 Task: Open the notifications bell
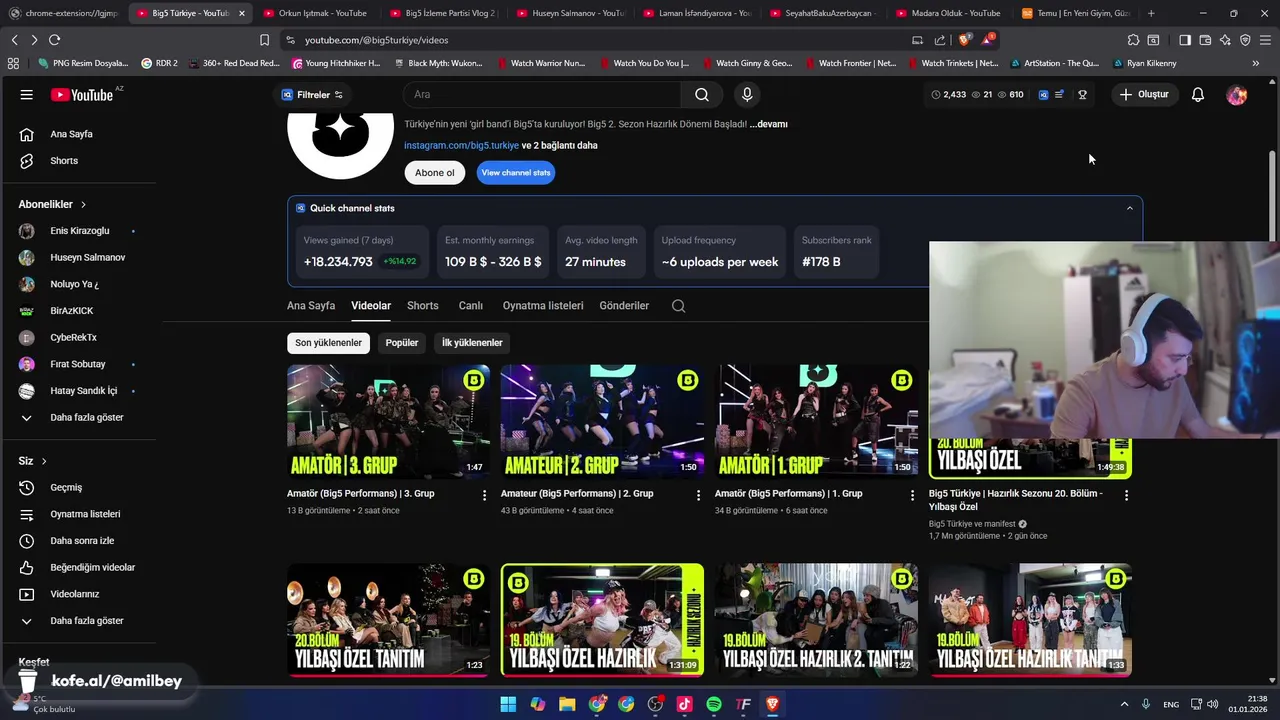1198,95
